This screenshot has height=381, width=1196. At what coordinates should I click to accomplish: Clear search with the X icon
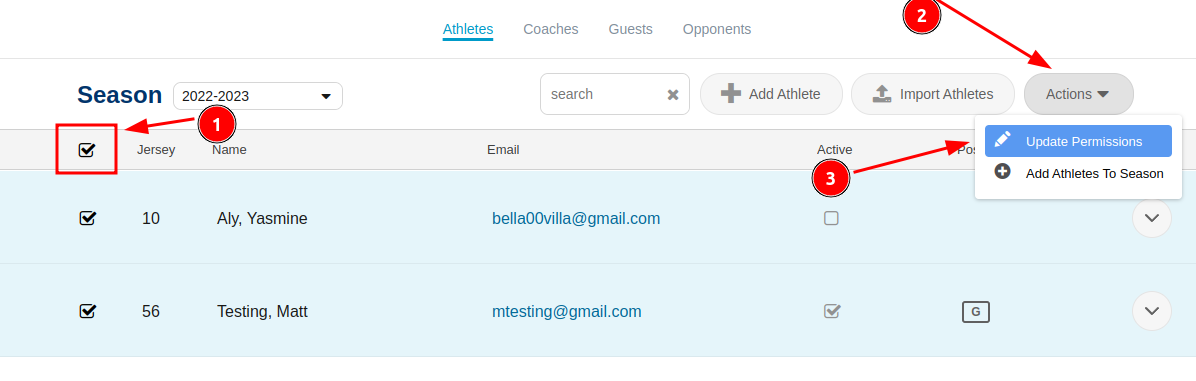673,94
